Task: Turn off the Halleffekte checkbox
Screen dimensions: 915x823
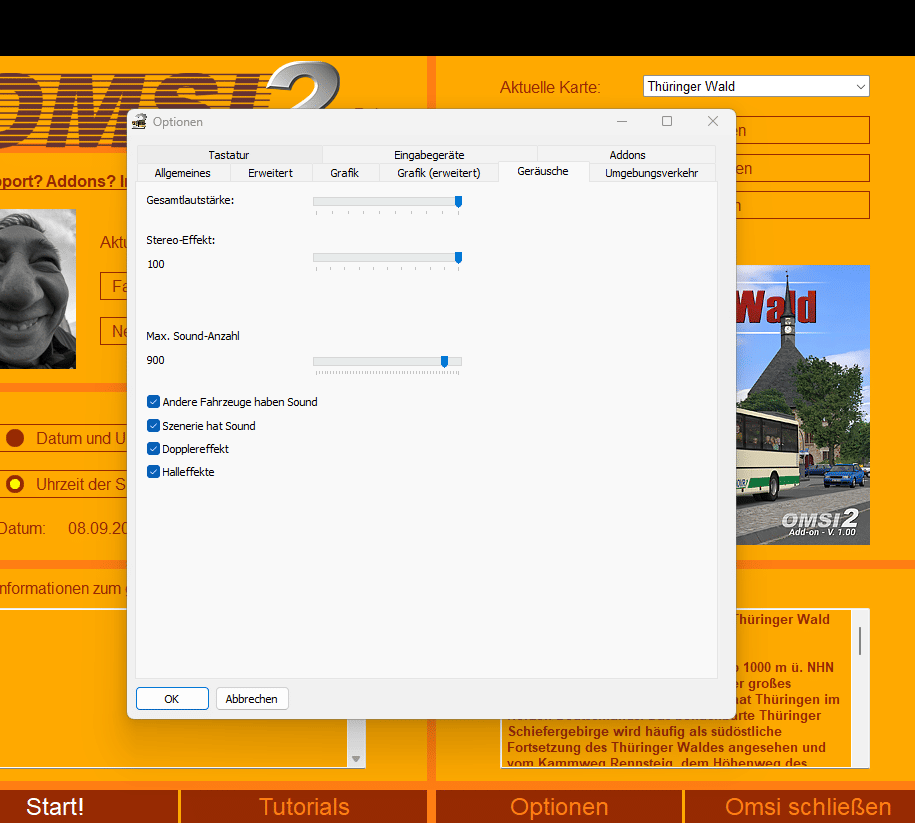Action: tap(154, 472)
